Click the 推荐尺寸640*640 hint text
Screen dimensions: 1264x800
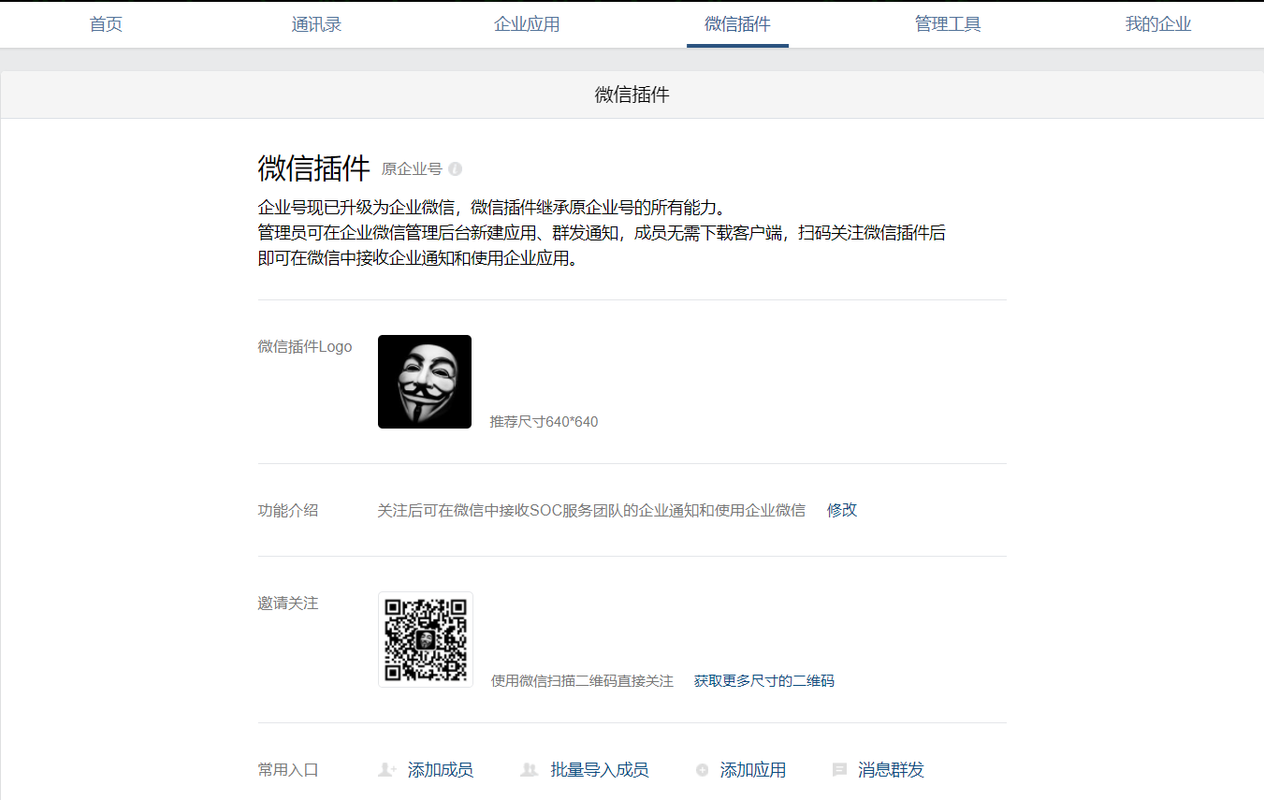point(544,422)
